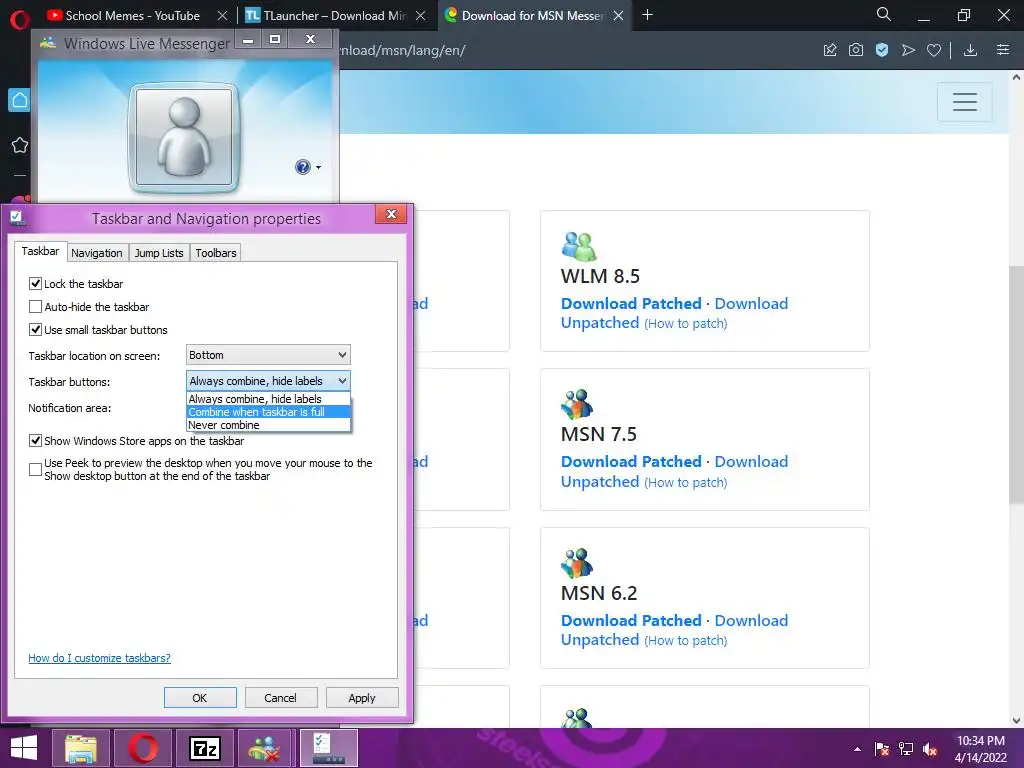1024x768 pixels.
Task: Click MSN 6.2 Download Patched link
Action: tap(631, 620)
